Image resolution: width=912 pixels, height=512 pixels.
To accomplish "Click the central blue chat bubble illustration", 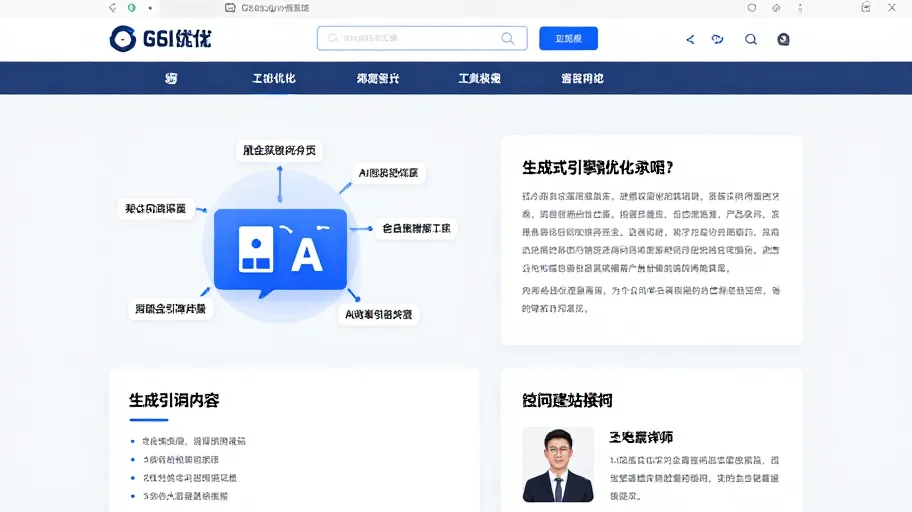I will click(x=280, y=252).
